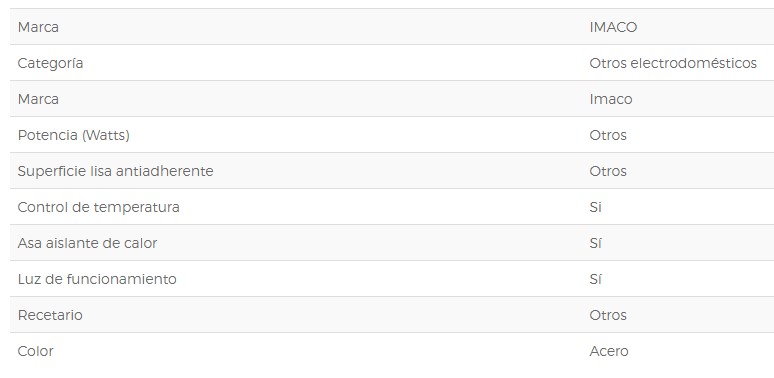Click the Imaco value in second Marca row
Image resolution: width=774 pixels, height=378 pixels.
(x=611, y=99)
